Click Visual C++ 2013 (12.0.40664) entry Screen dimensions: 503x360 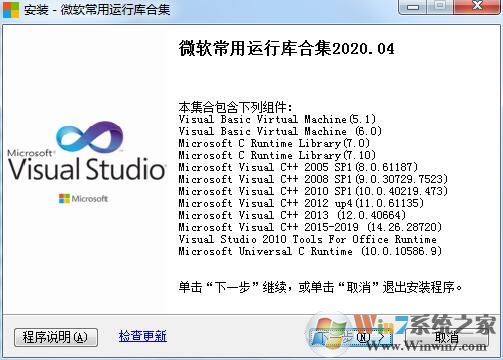pos(292,215)
